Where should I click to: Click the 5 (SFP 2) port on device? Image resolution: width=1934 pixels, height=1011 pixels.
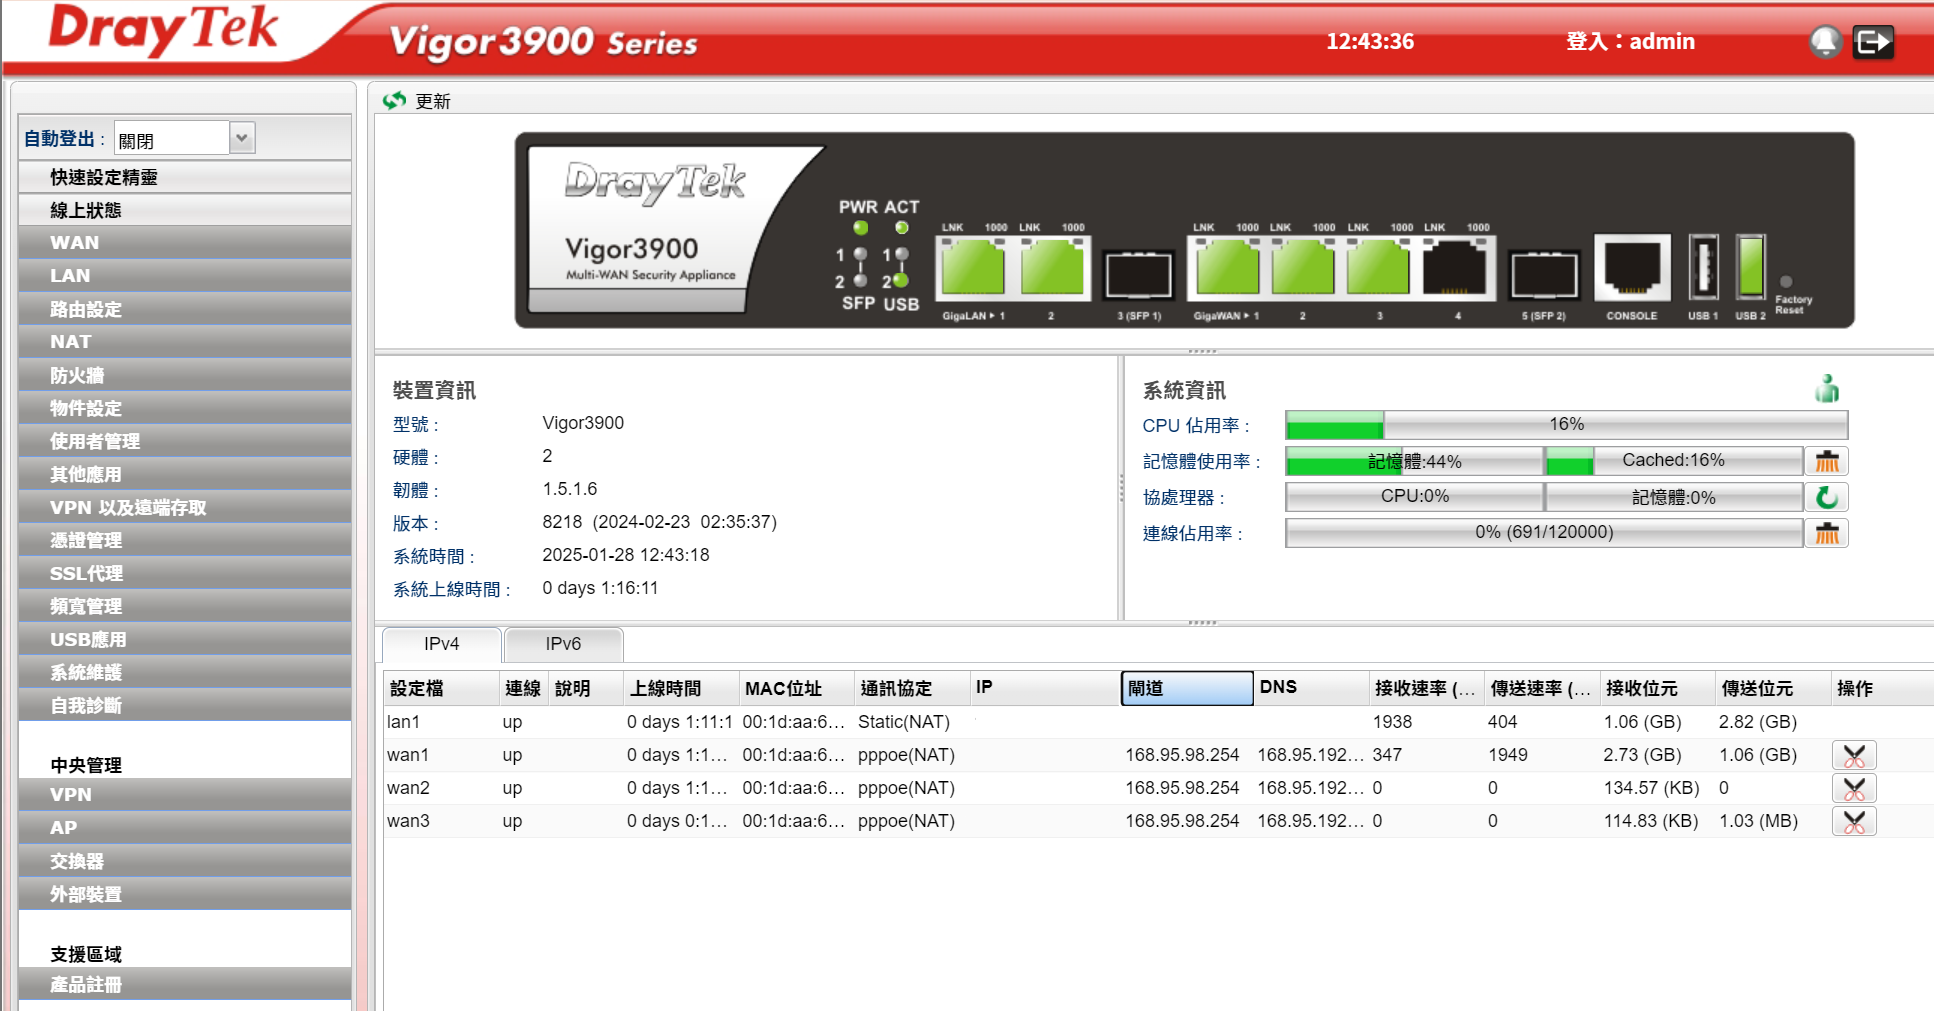[1545, 275]
